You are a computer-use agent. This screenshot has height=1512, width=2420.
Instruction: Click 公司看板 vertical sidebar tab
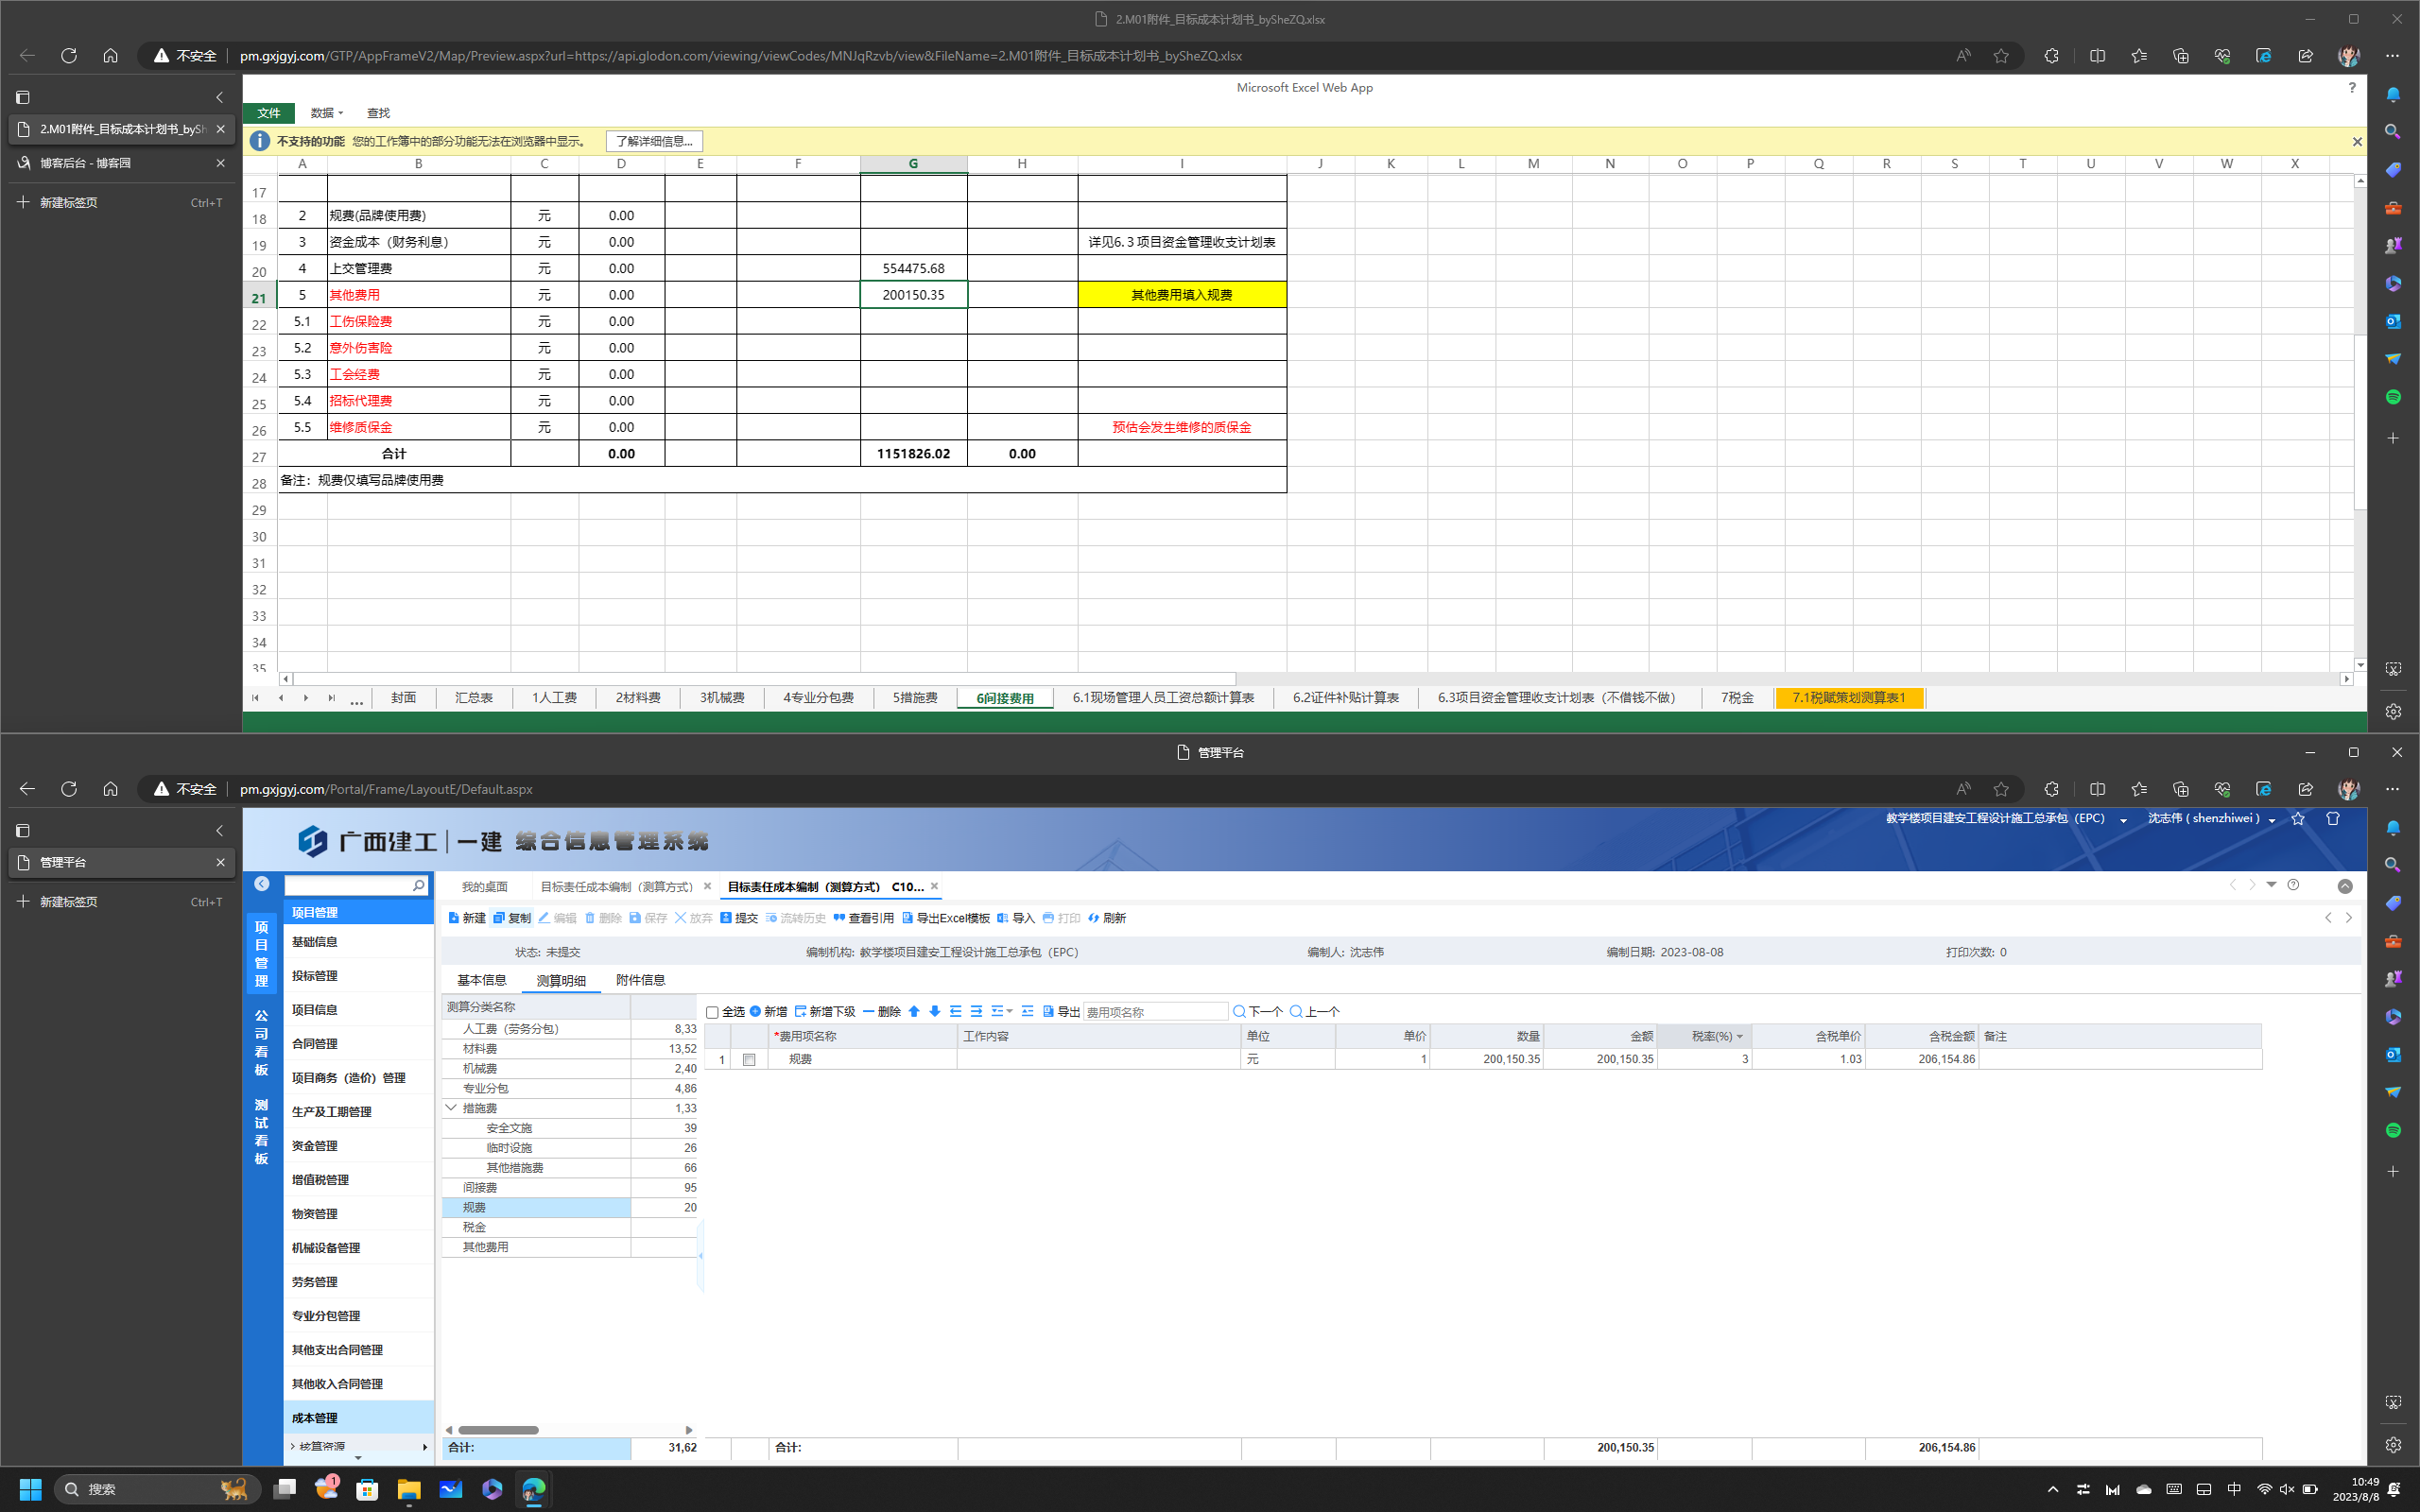click(x=261, y=1042)
